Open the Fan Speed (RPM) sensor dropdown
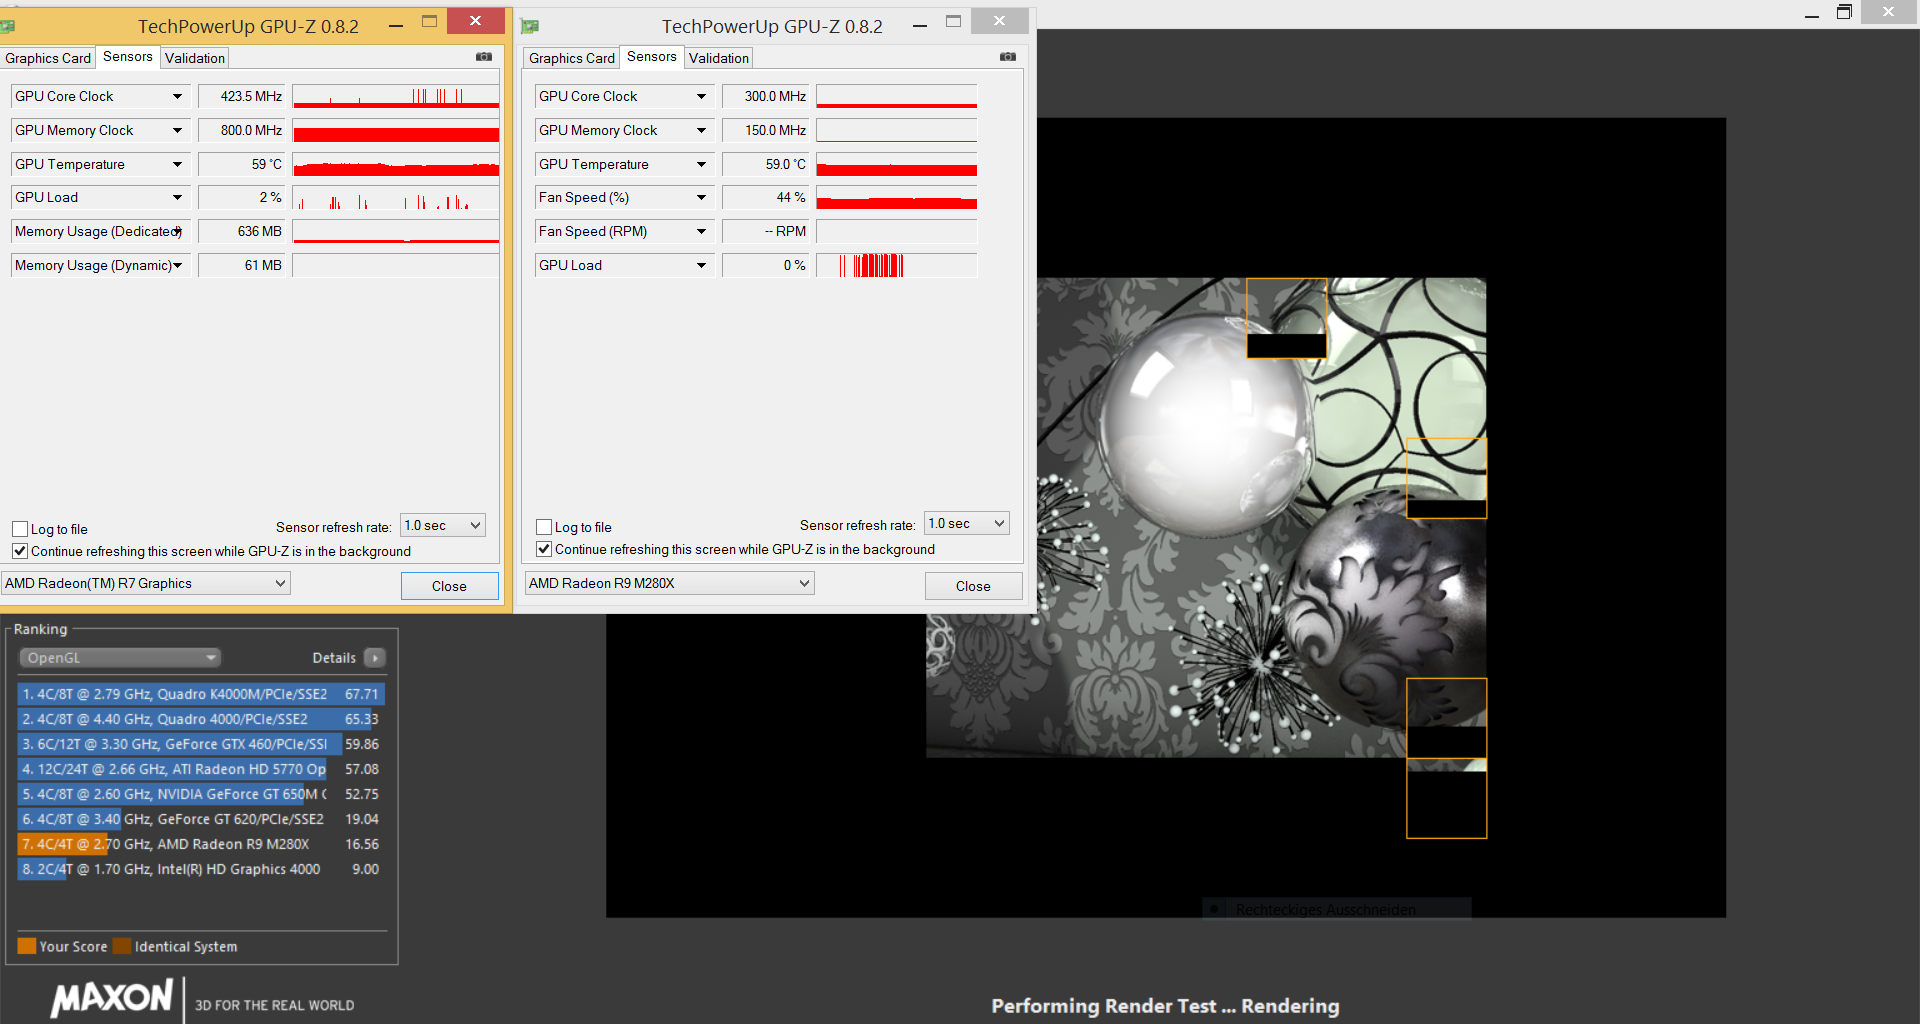This screenshot has height=1024, width=1920. [701, 232]
